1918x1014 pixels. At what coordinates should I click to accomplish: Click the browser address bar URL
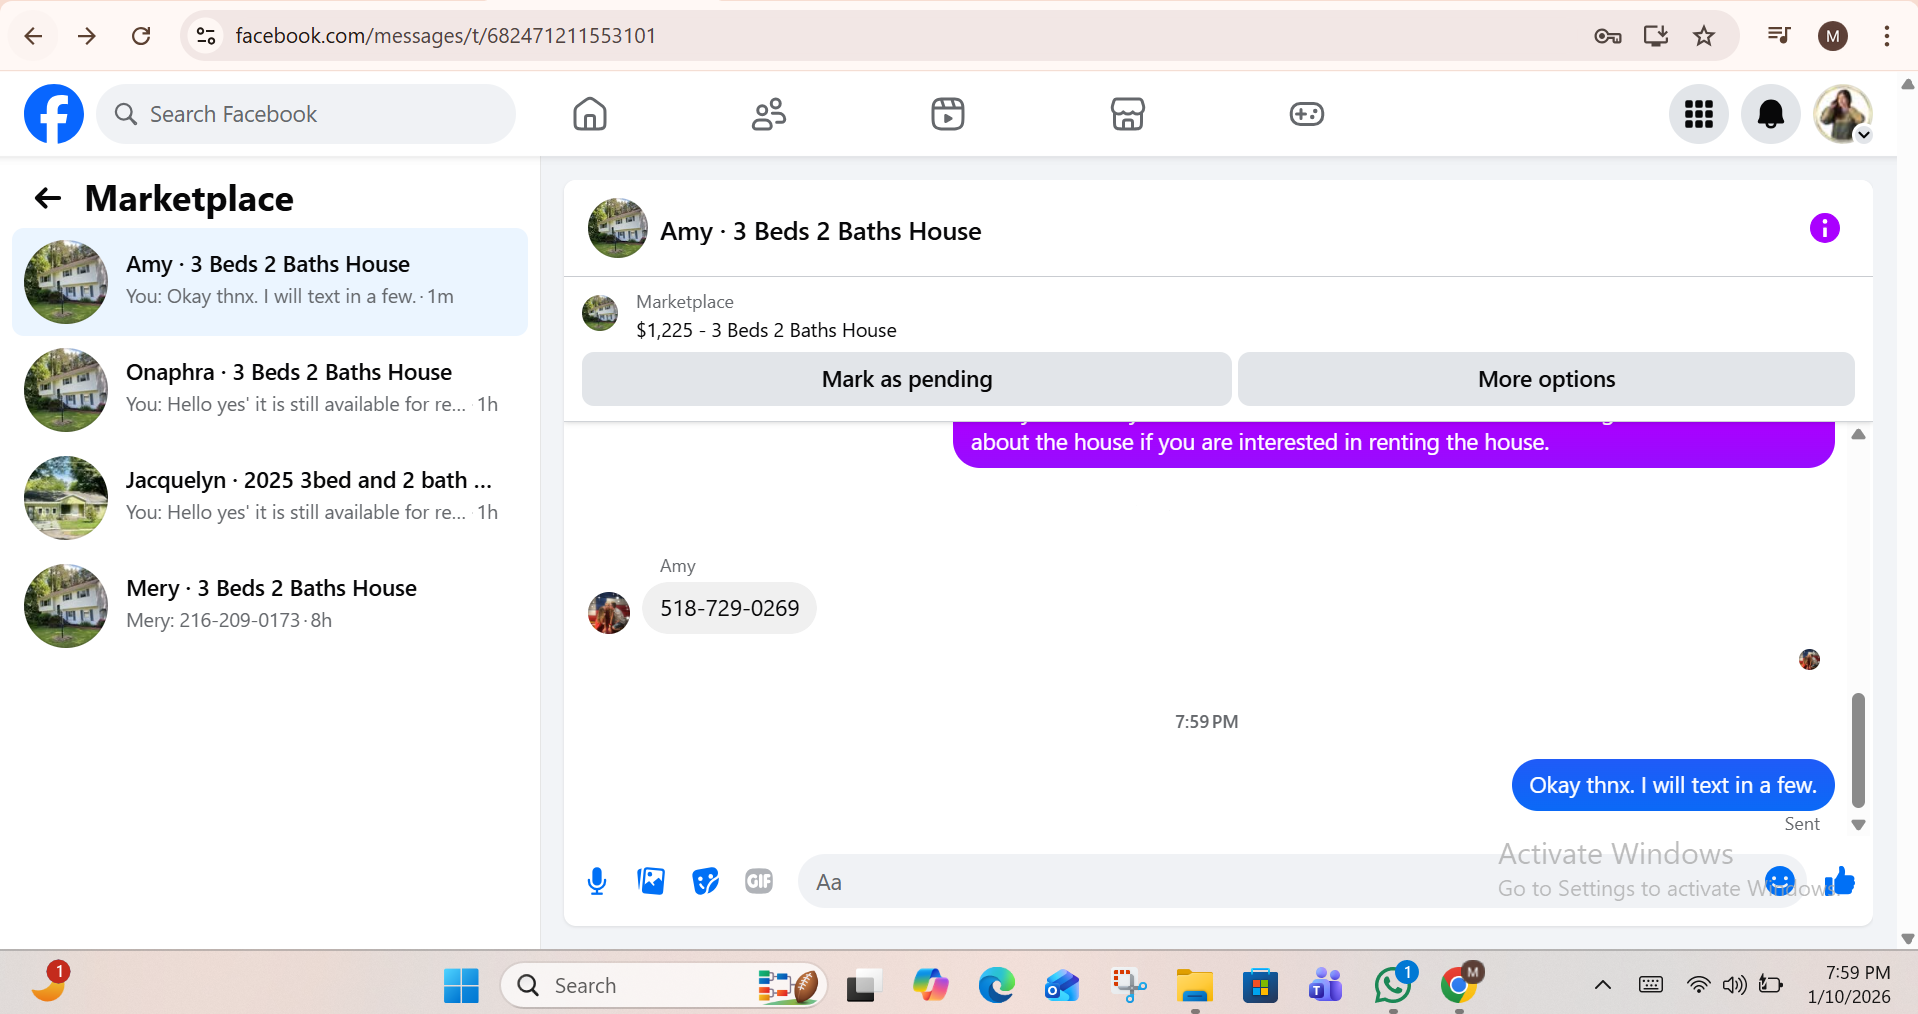coord(446,36)
